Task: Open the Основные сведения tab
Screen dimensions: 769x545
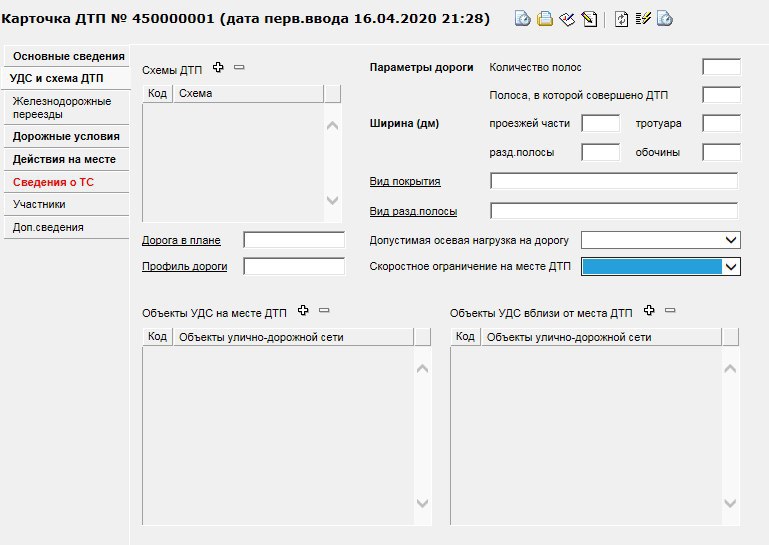Action: (69, 56)
